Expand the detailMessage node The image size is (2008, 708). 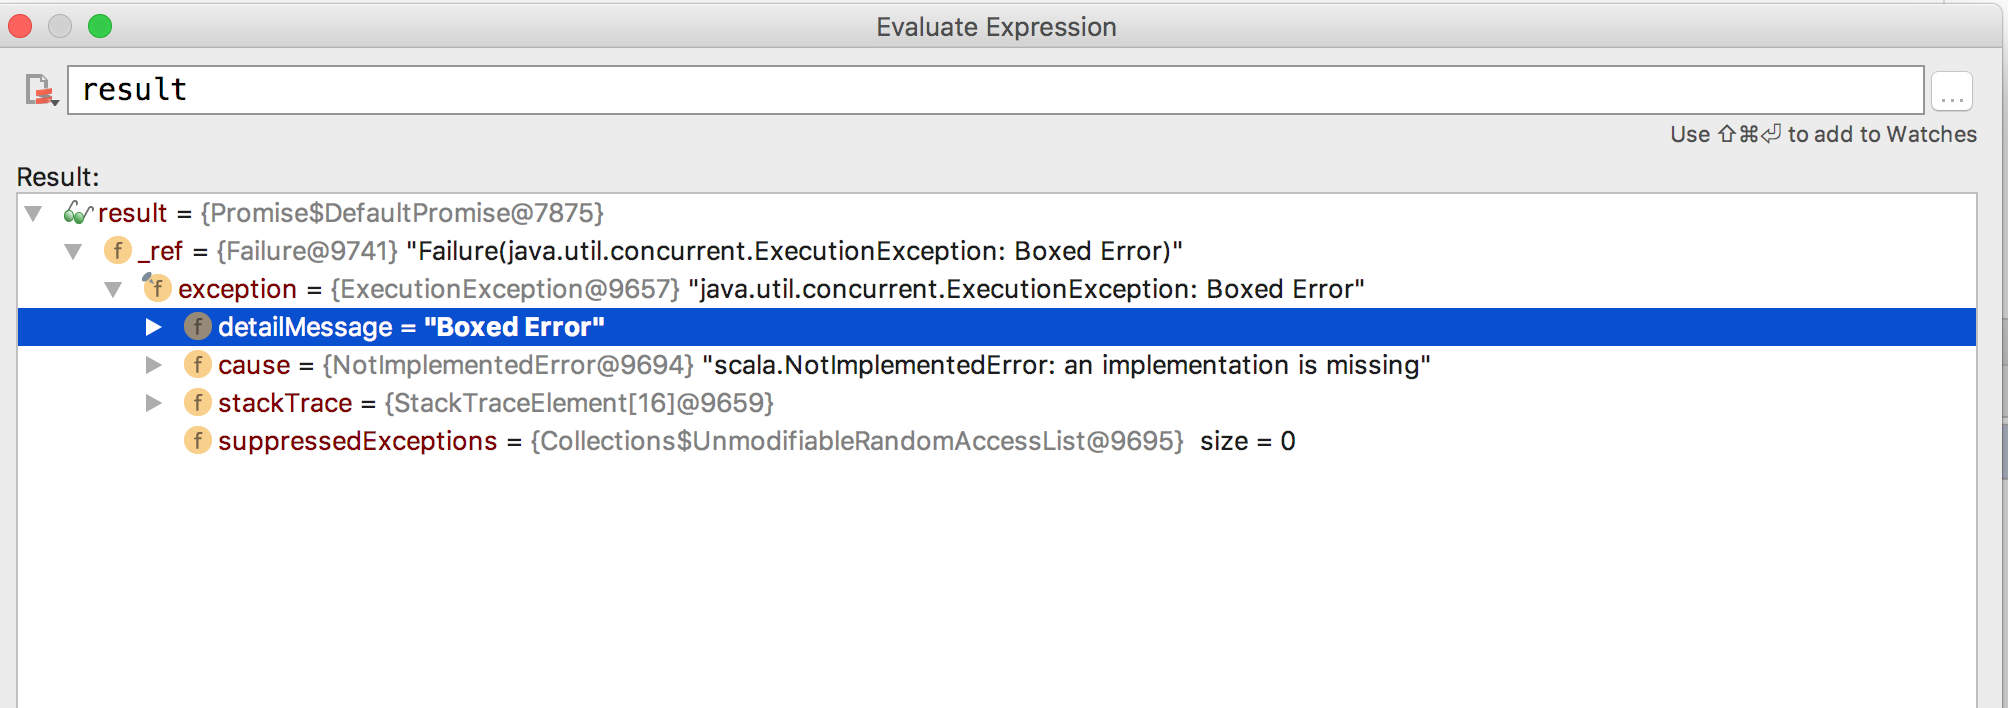tap(153, 326)
